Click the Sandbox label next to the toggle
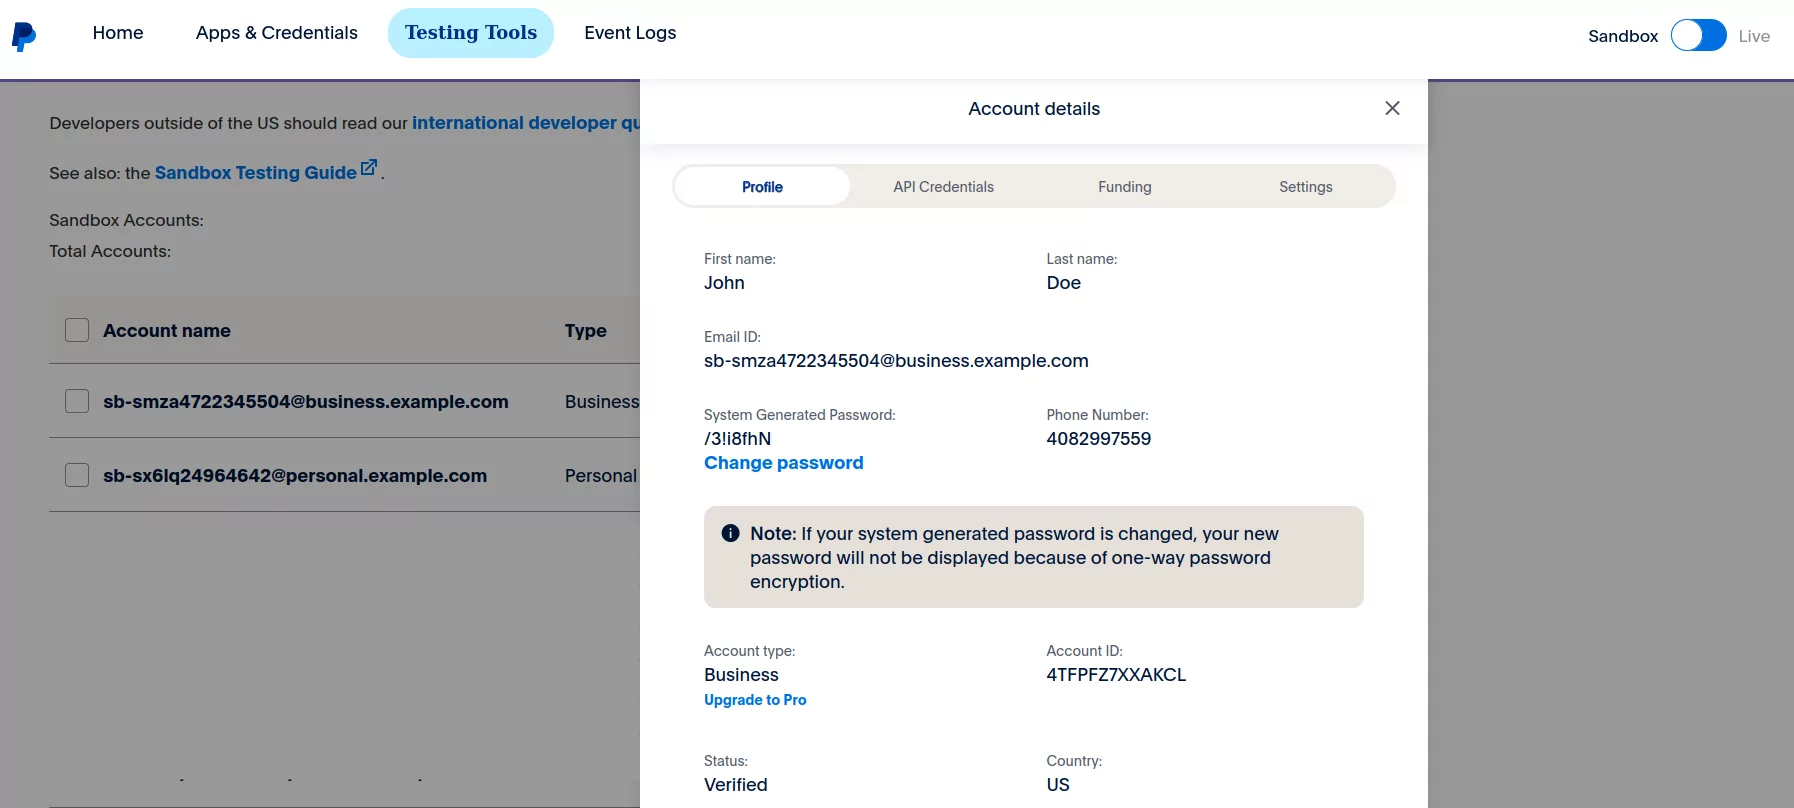 [x=1623, y=36]
